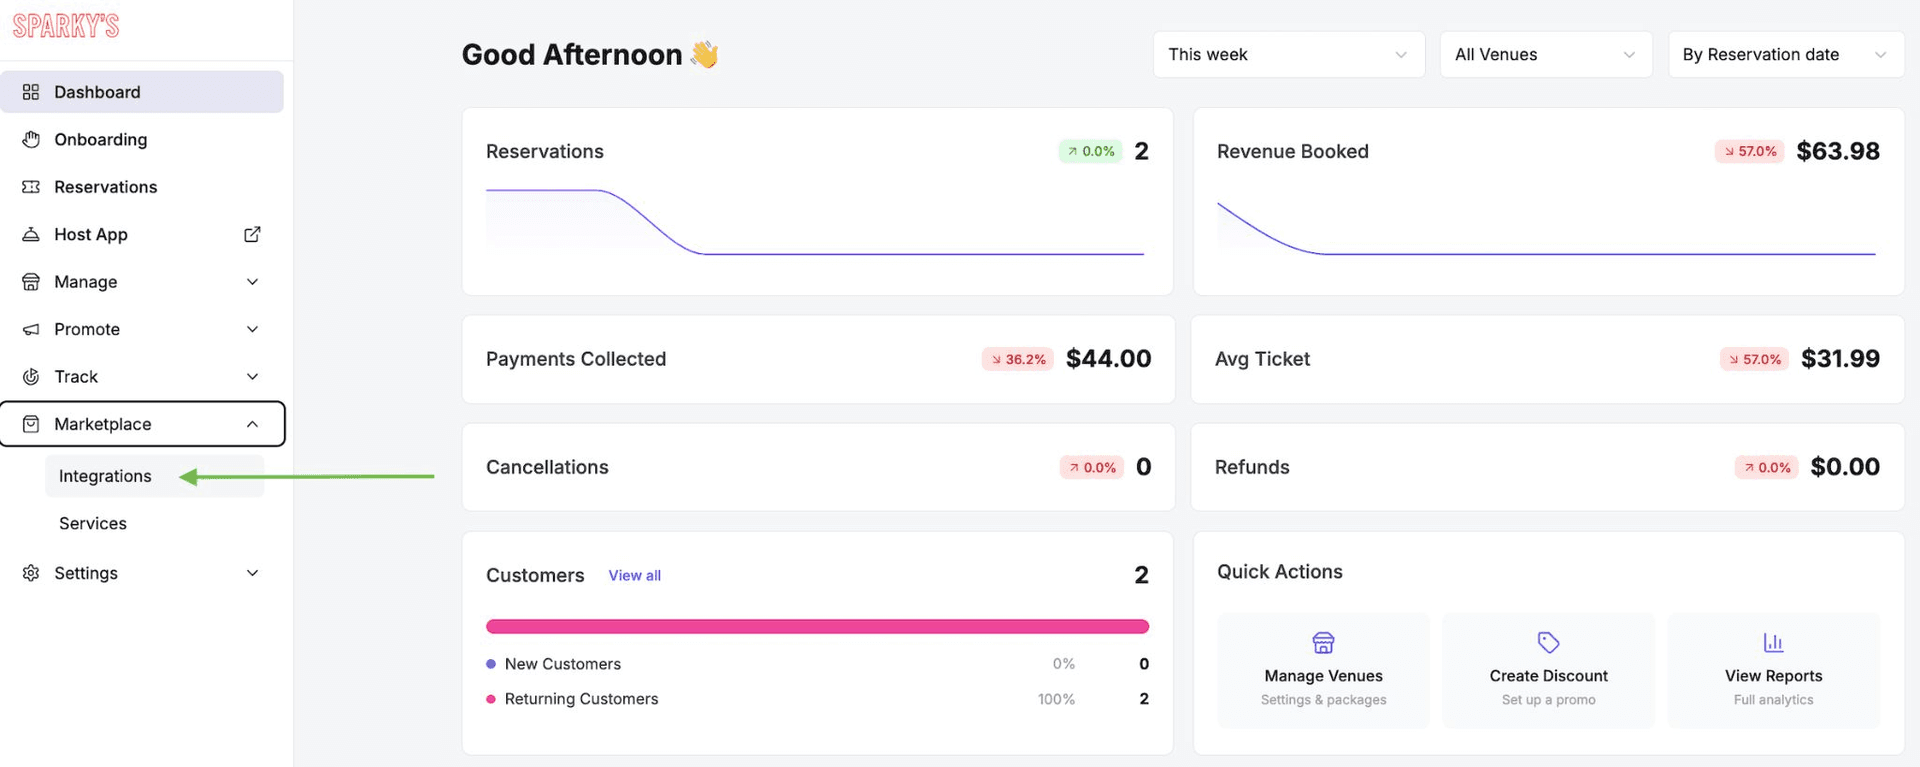Click the $31.99 avg ticket value

tap(1840, 359)
